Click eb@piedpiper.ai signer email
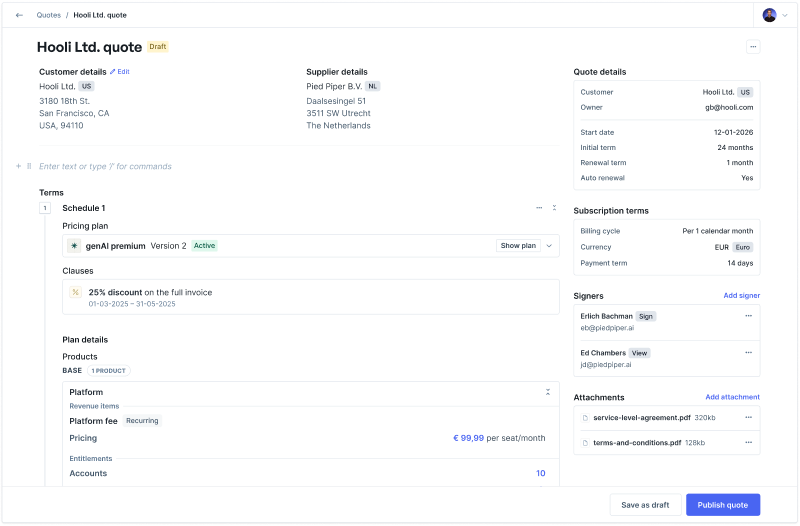Image resolution: width=800 pixels, height=526 pixels. [607, 328]
